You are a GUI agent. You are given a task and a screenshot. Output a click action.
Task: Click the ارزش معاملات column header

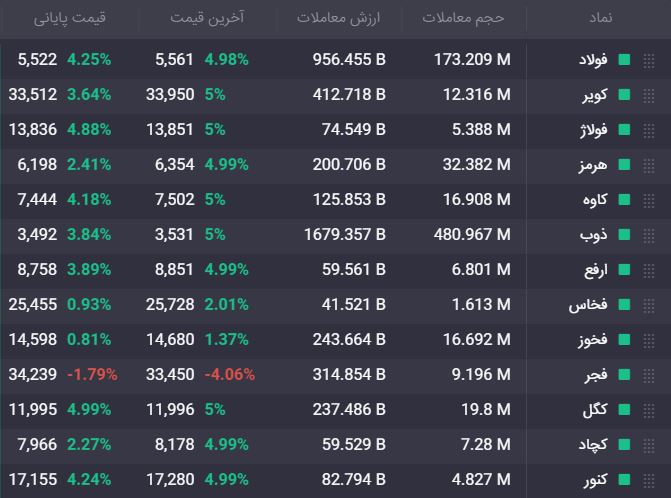(x=338, y=18)
